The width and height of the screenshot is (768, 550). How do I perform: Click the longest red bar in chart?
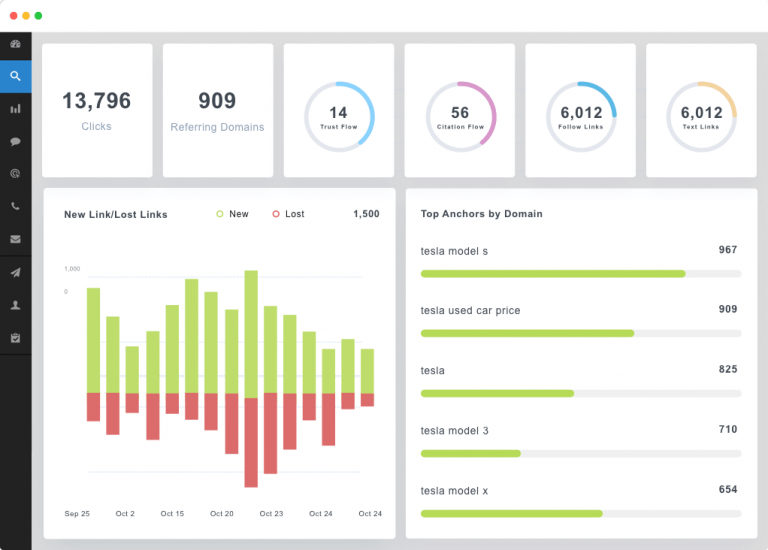point(251,442)
